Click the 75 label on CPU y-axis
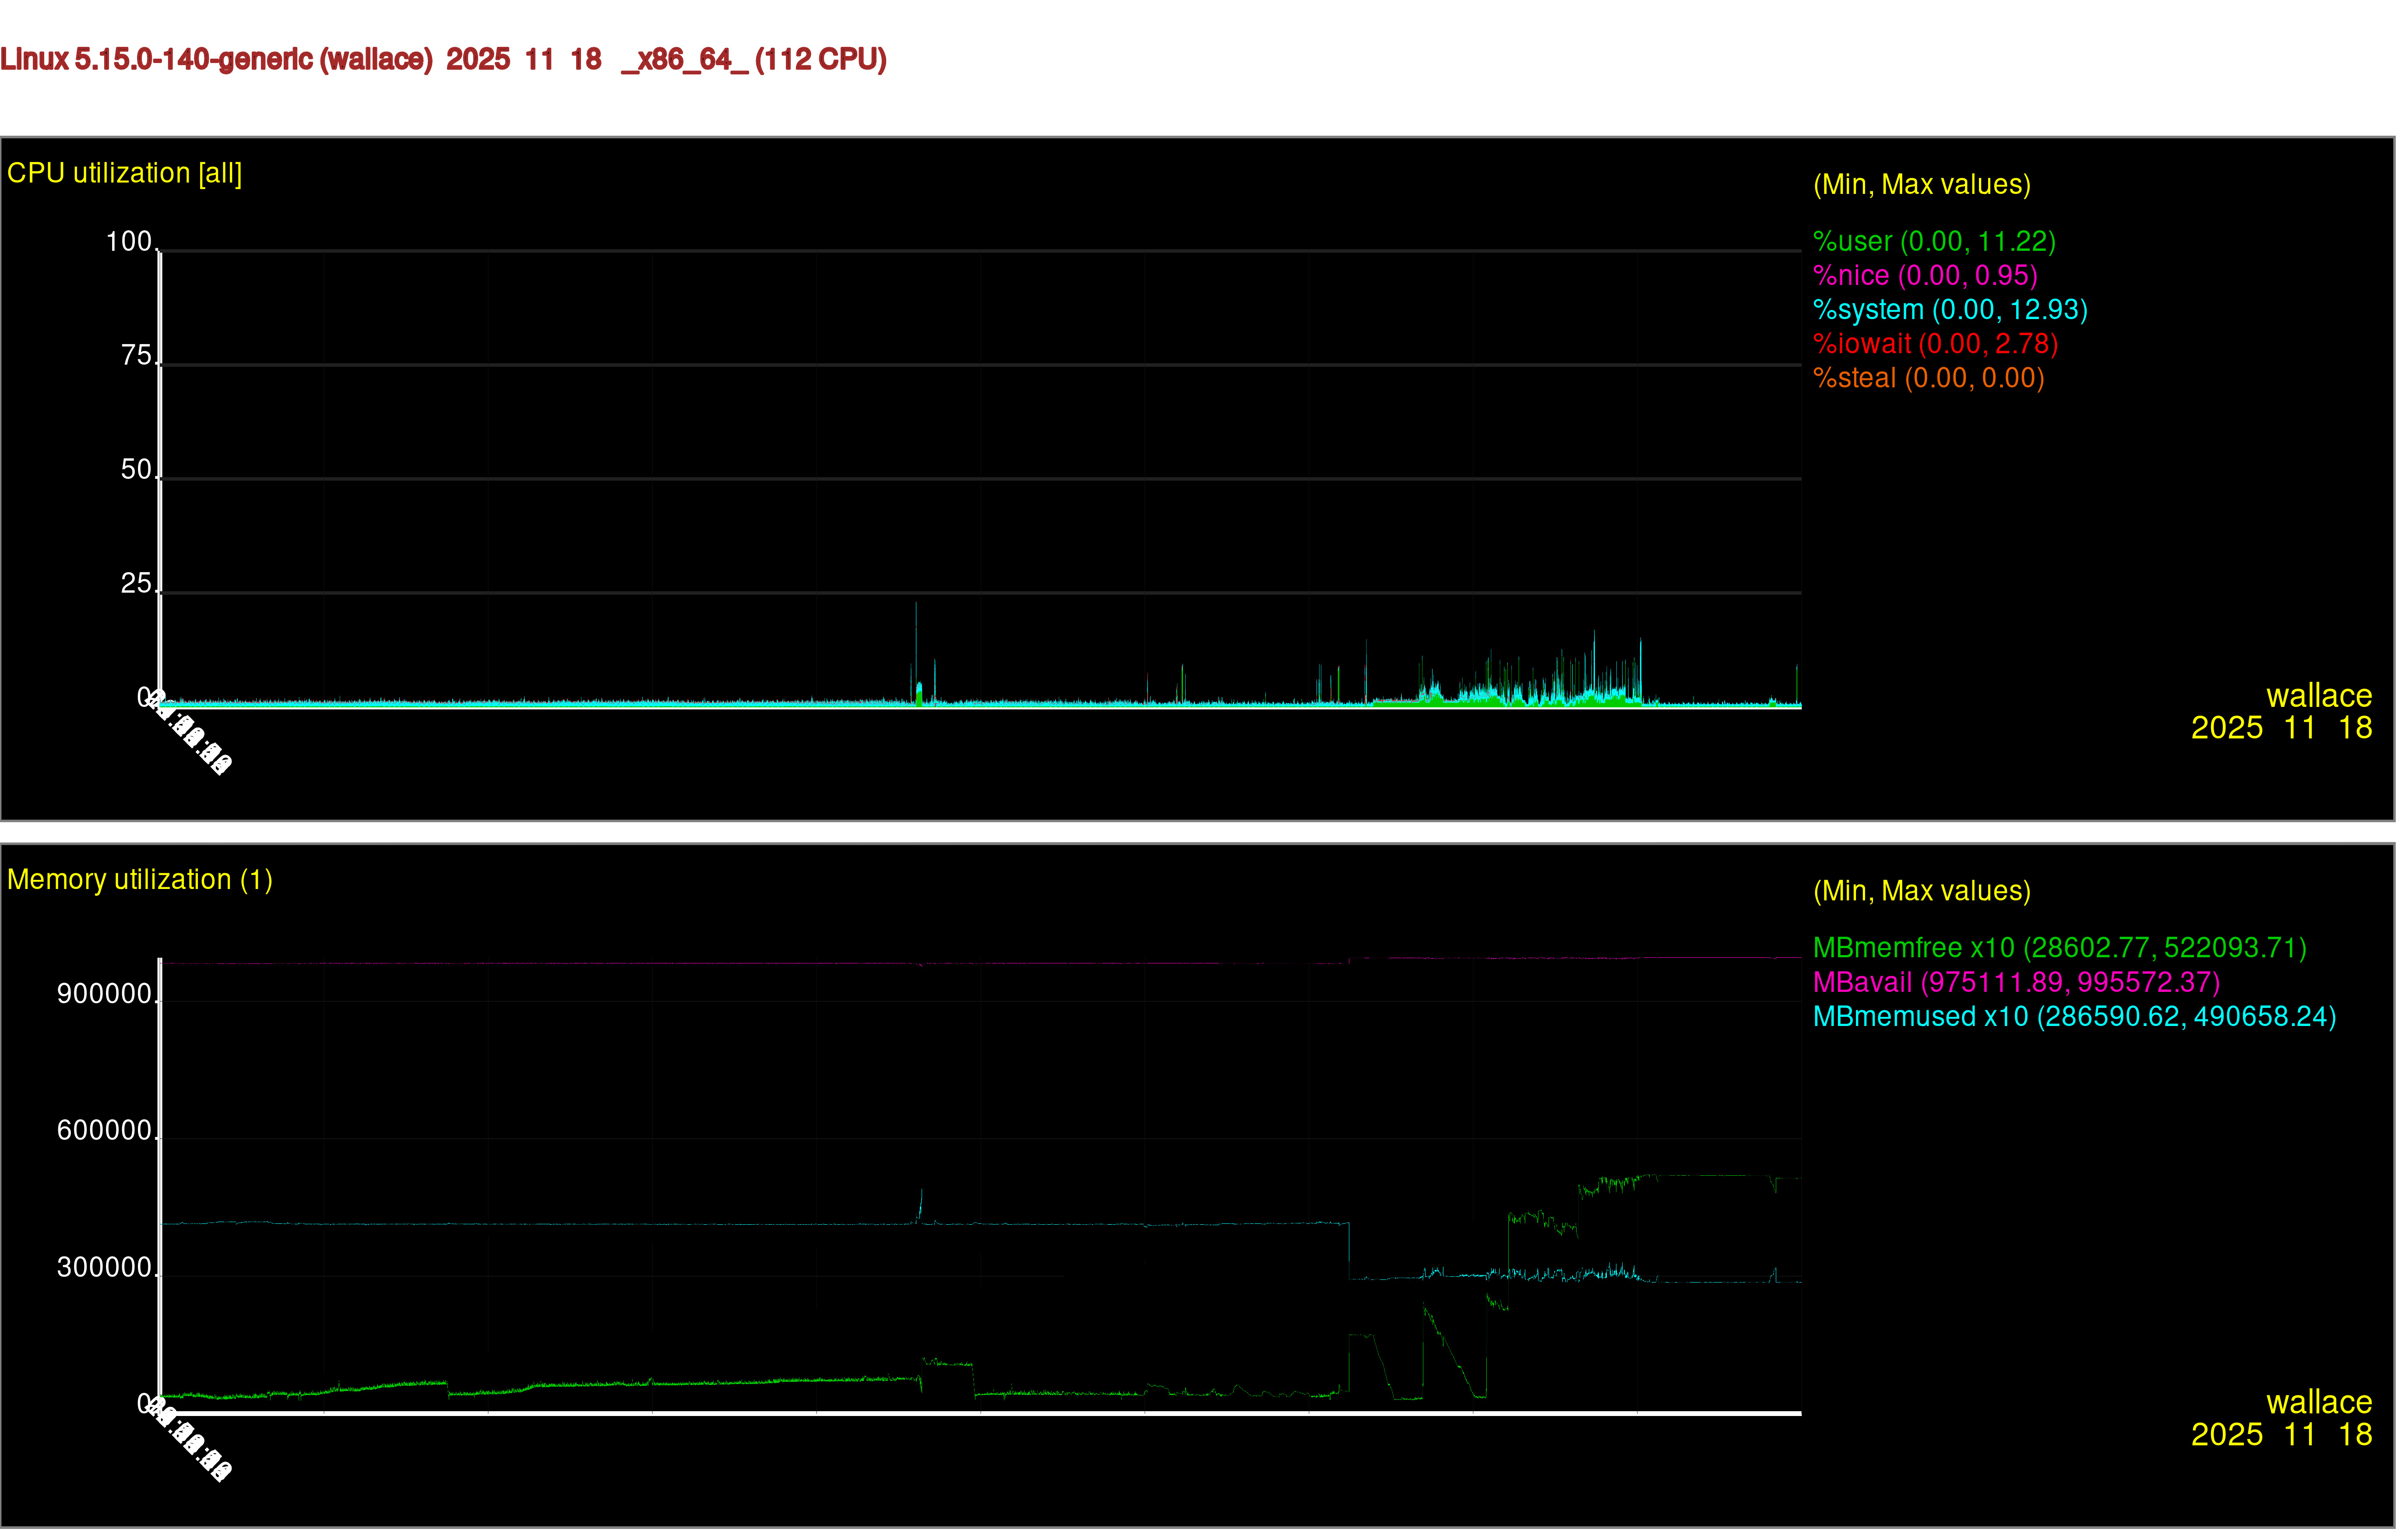The width and height of the screenshot is (2408, 1532). coord(136,356)
